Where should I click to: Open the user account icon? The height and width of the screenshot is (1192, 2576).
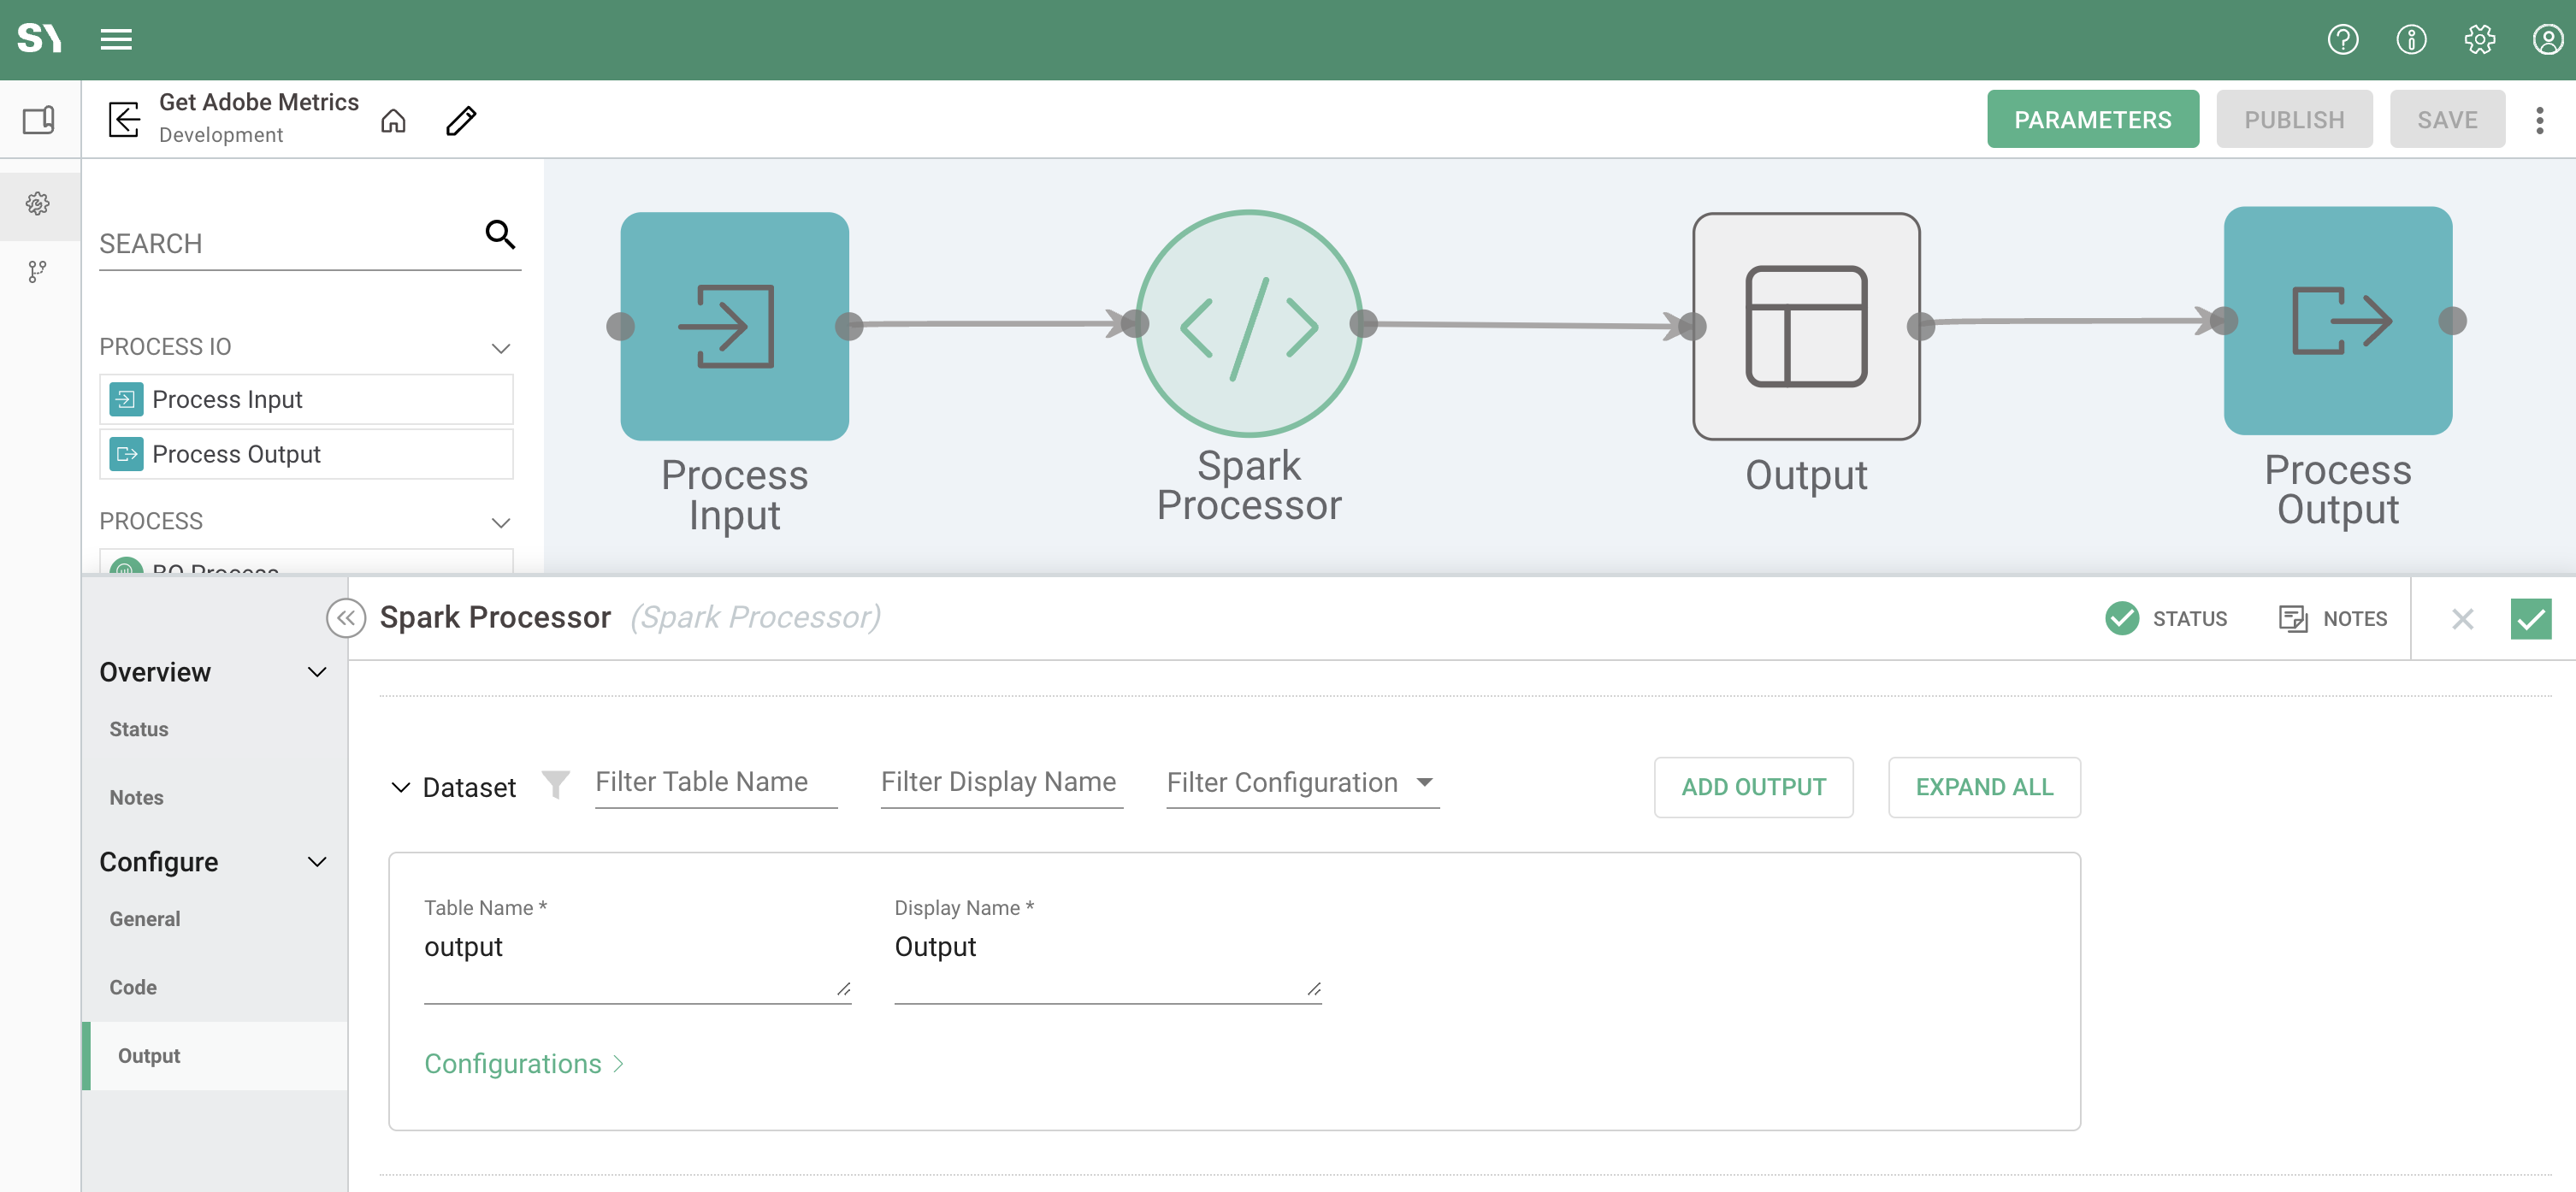tap(2547, 39)
